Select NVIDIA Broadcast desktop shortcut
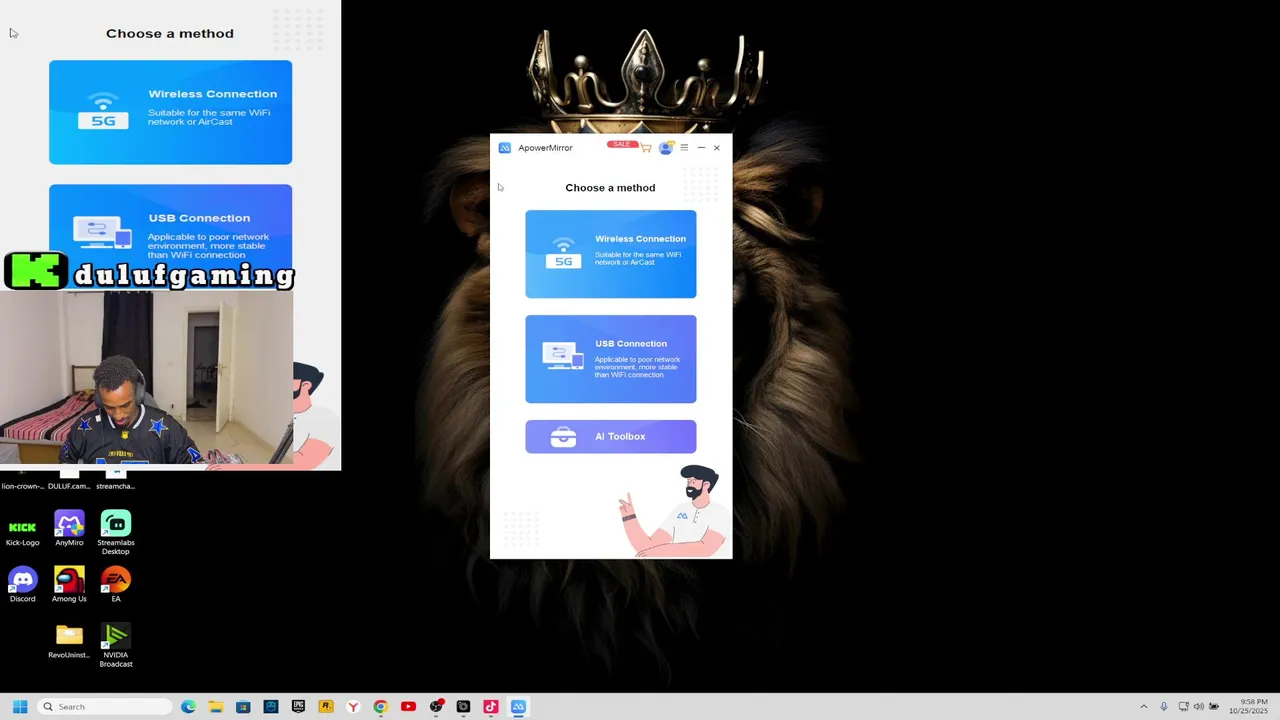The height and width of the screenshot is (720, 1280). pyautogui.click(x=116, y=646)
